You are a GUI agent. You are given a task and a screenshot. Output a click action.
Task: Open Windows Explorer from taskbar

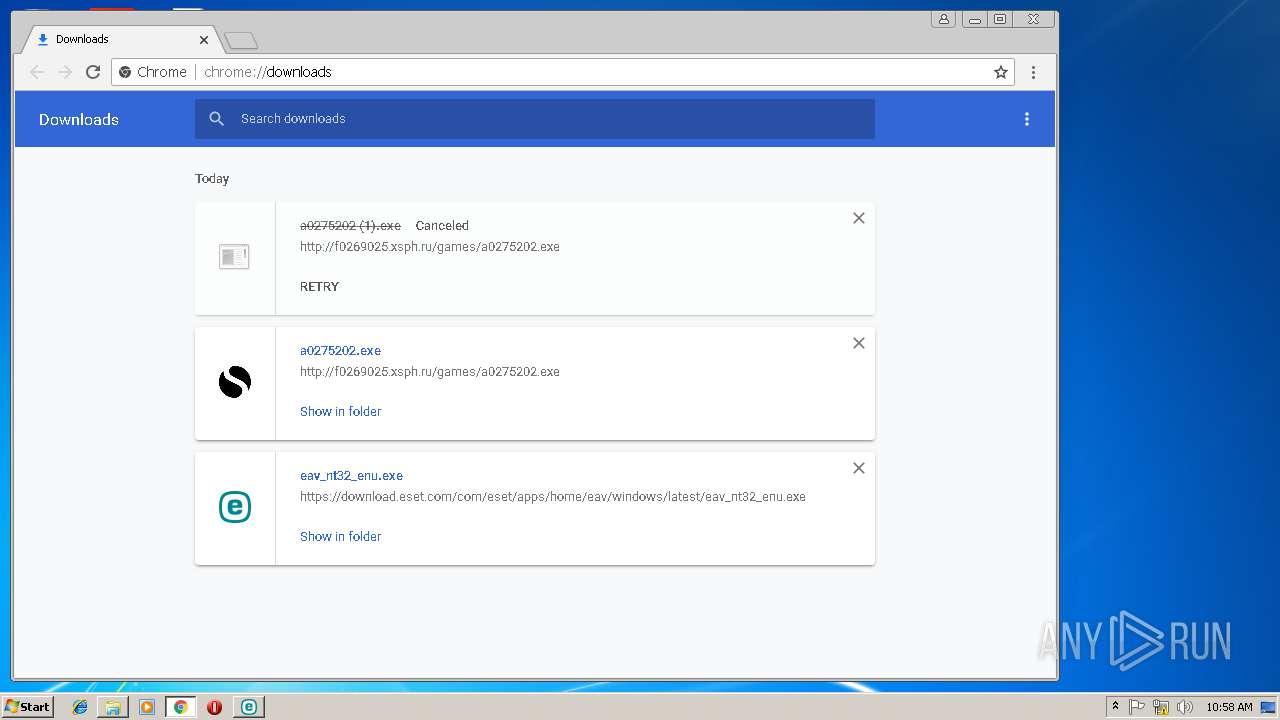tap(113, 707)
